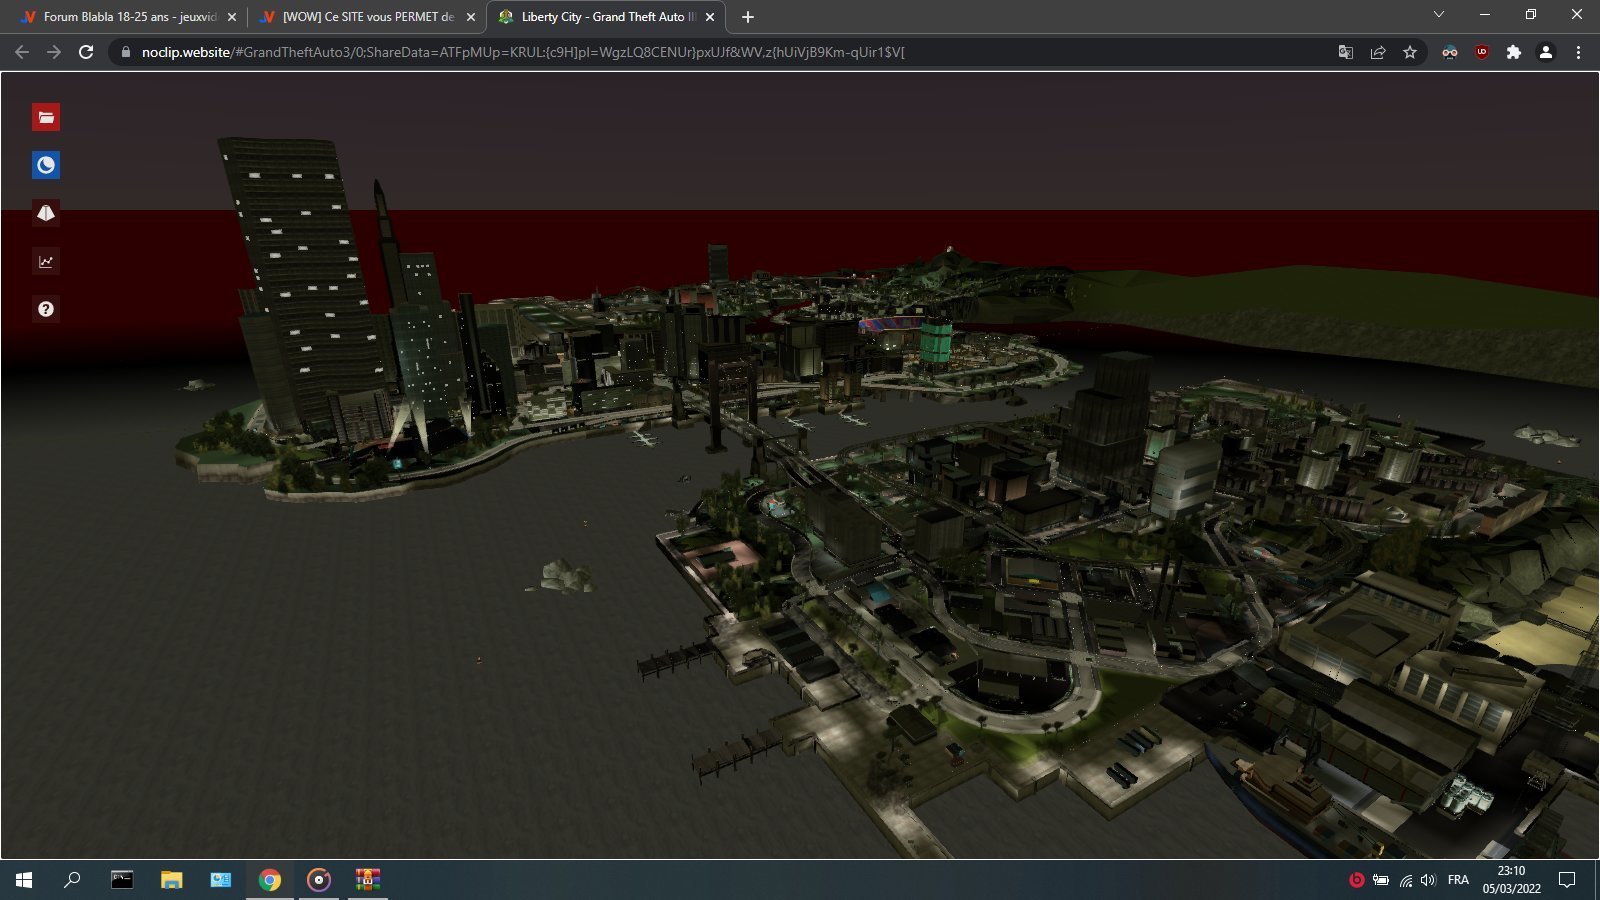Bookmark this tab with the star
Screen dimensions: 1600x900
[1410, 52]
